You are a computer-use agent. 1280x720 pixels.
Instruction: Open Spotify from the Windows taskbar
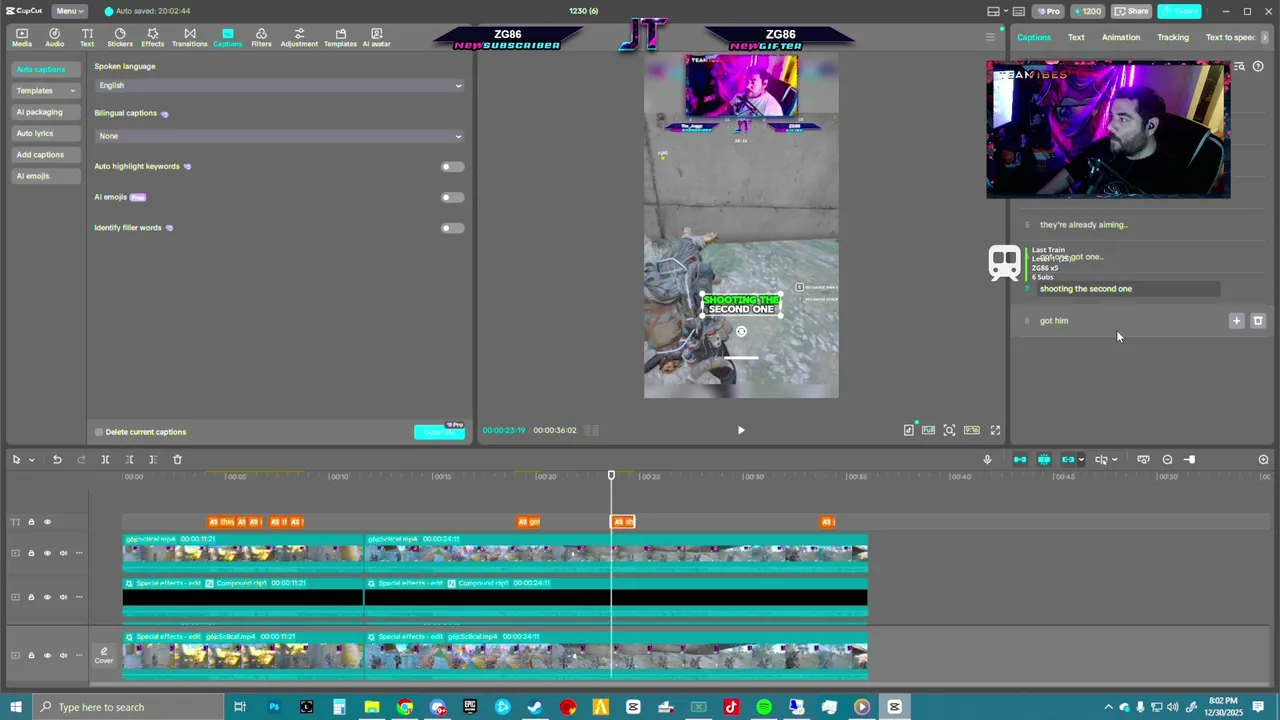tap(764, 707)
